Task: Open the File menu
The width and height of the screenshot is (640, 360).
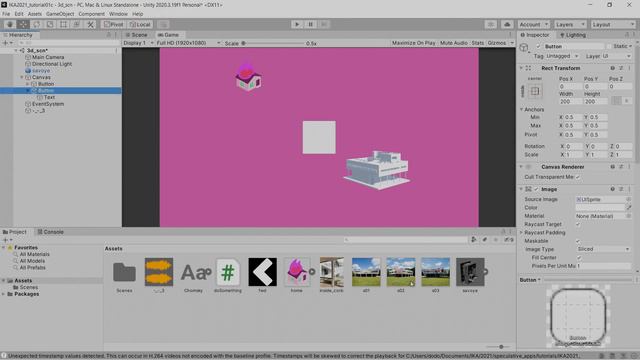Action: point(6,14)
